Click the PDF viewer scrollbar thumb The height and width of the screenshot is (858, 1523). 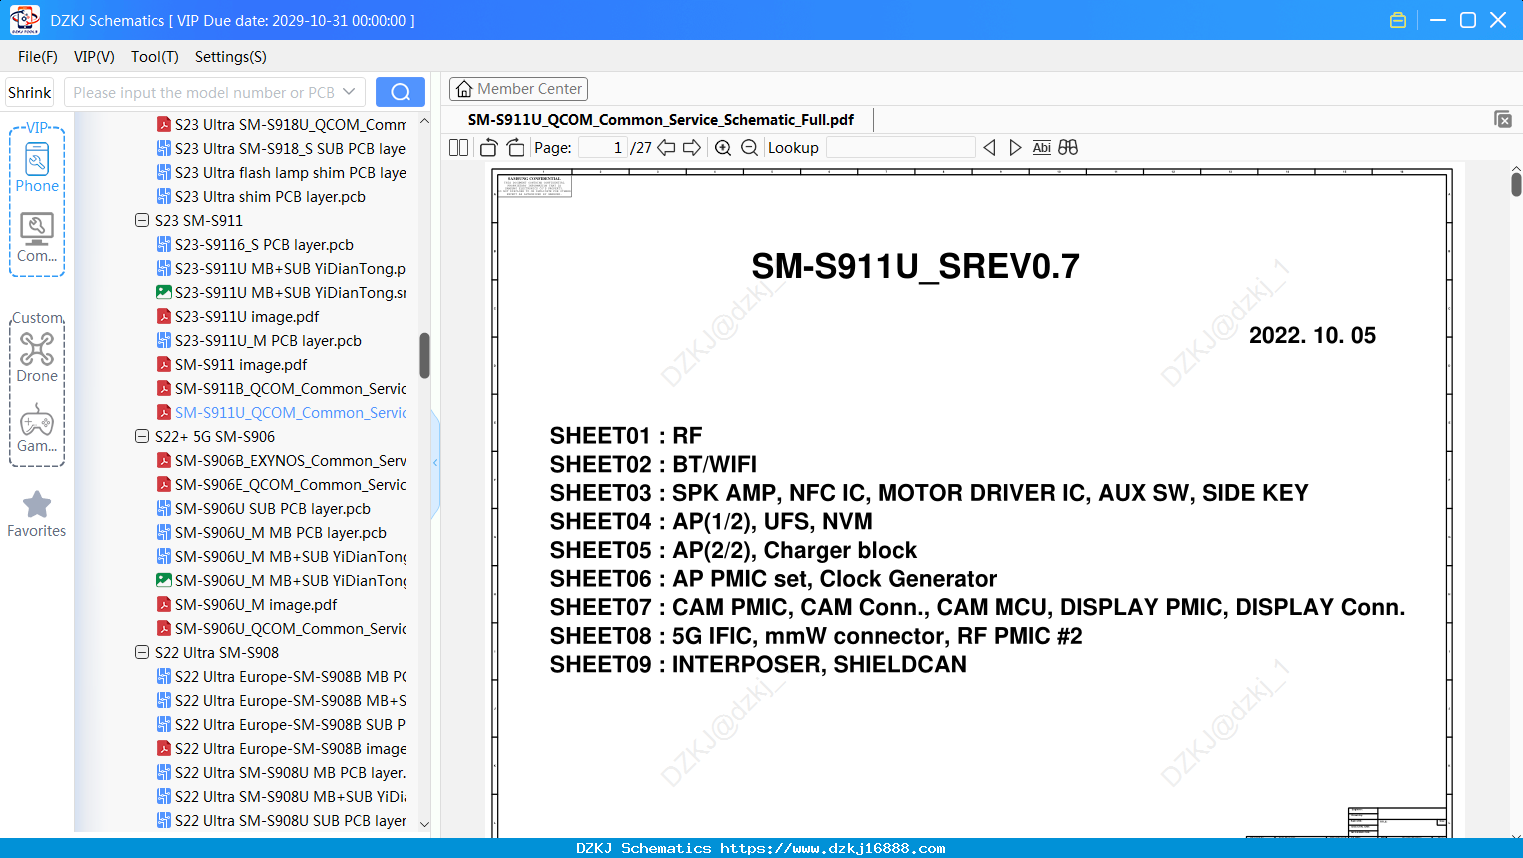tap(1516, 184)
